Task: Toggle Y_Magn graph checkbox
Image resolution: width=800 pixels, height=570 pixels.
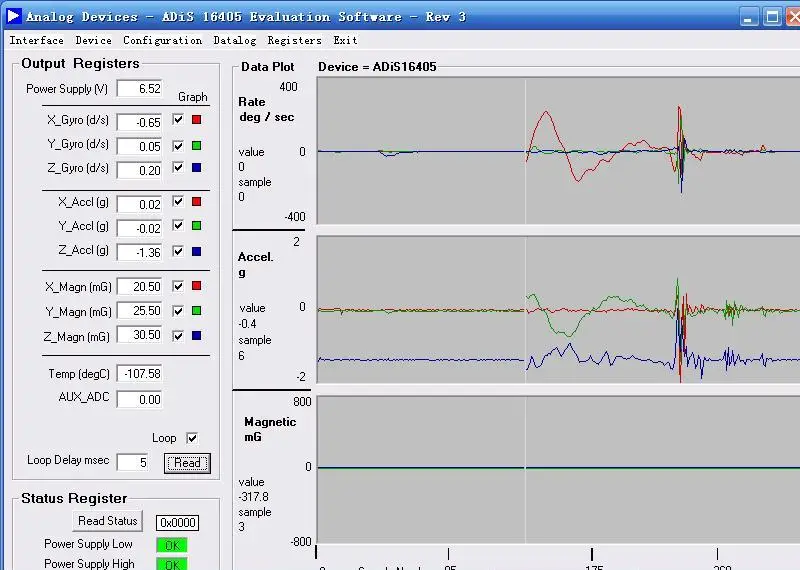Action: pyautogui.click(x=178, y=311)
